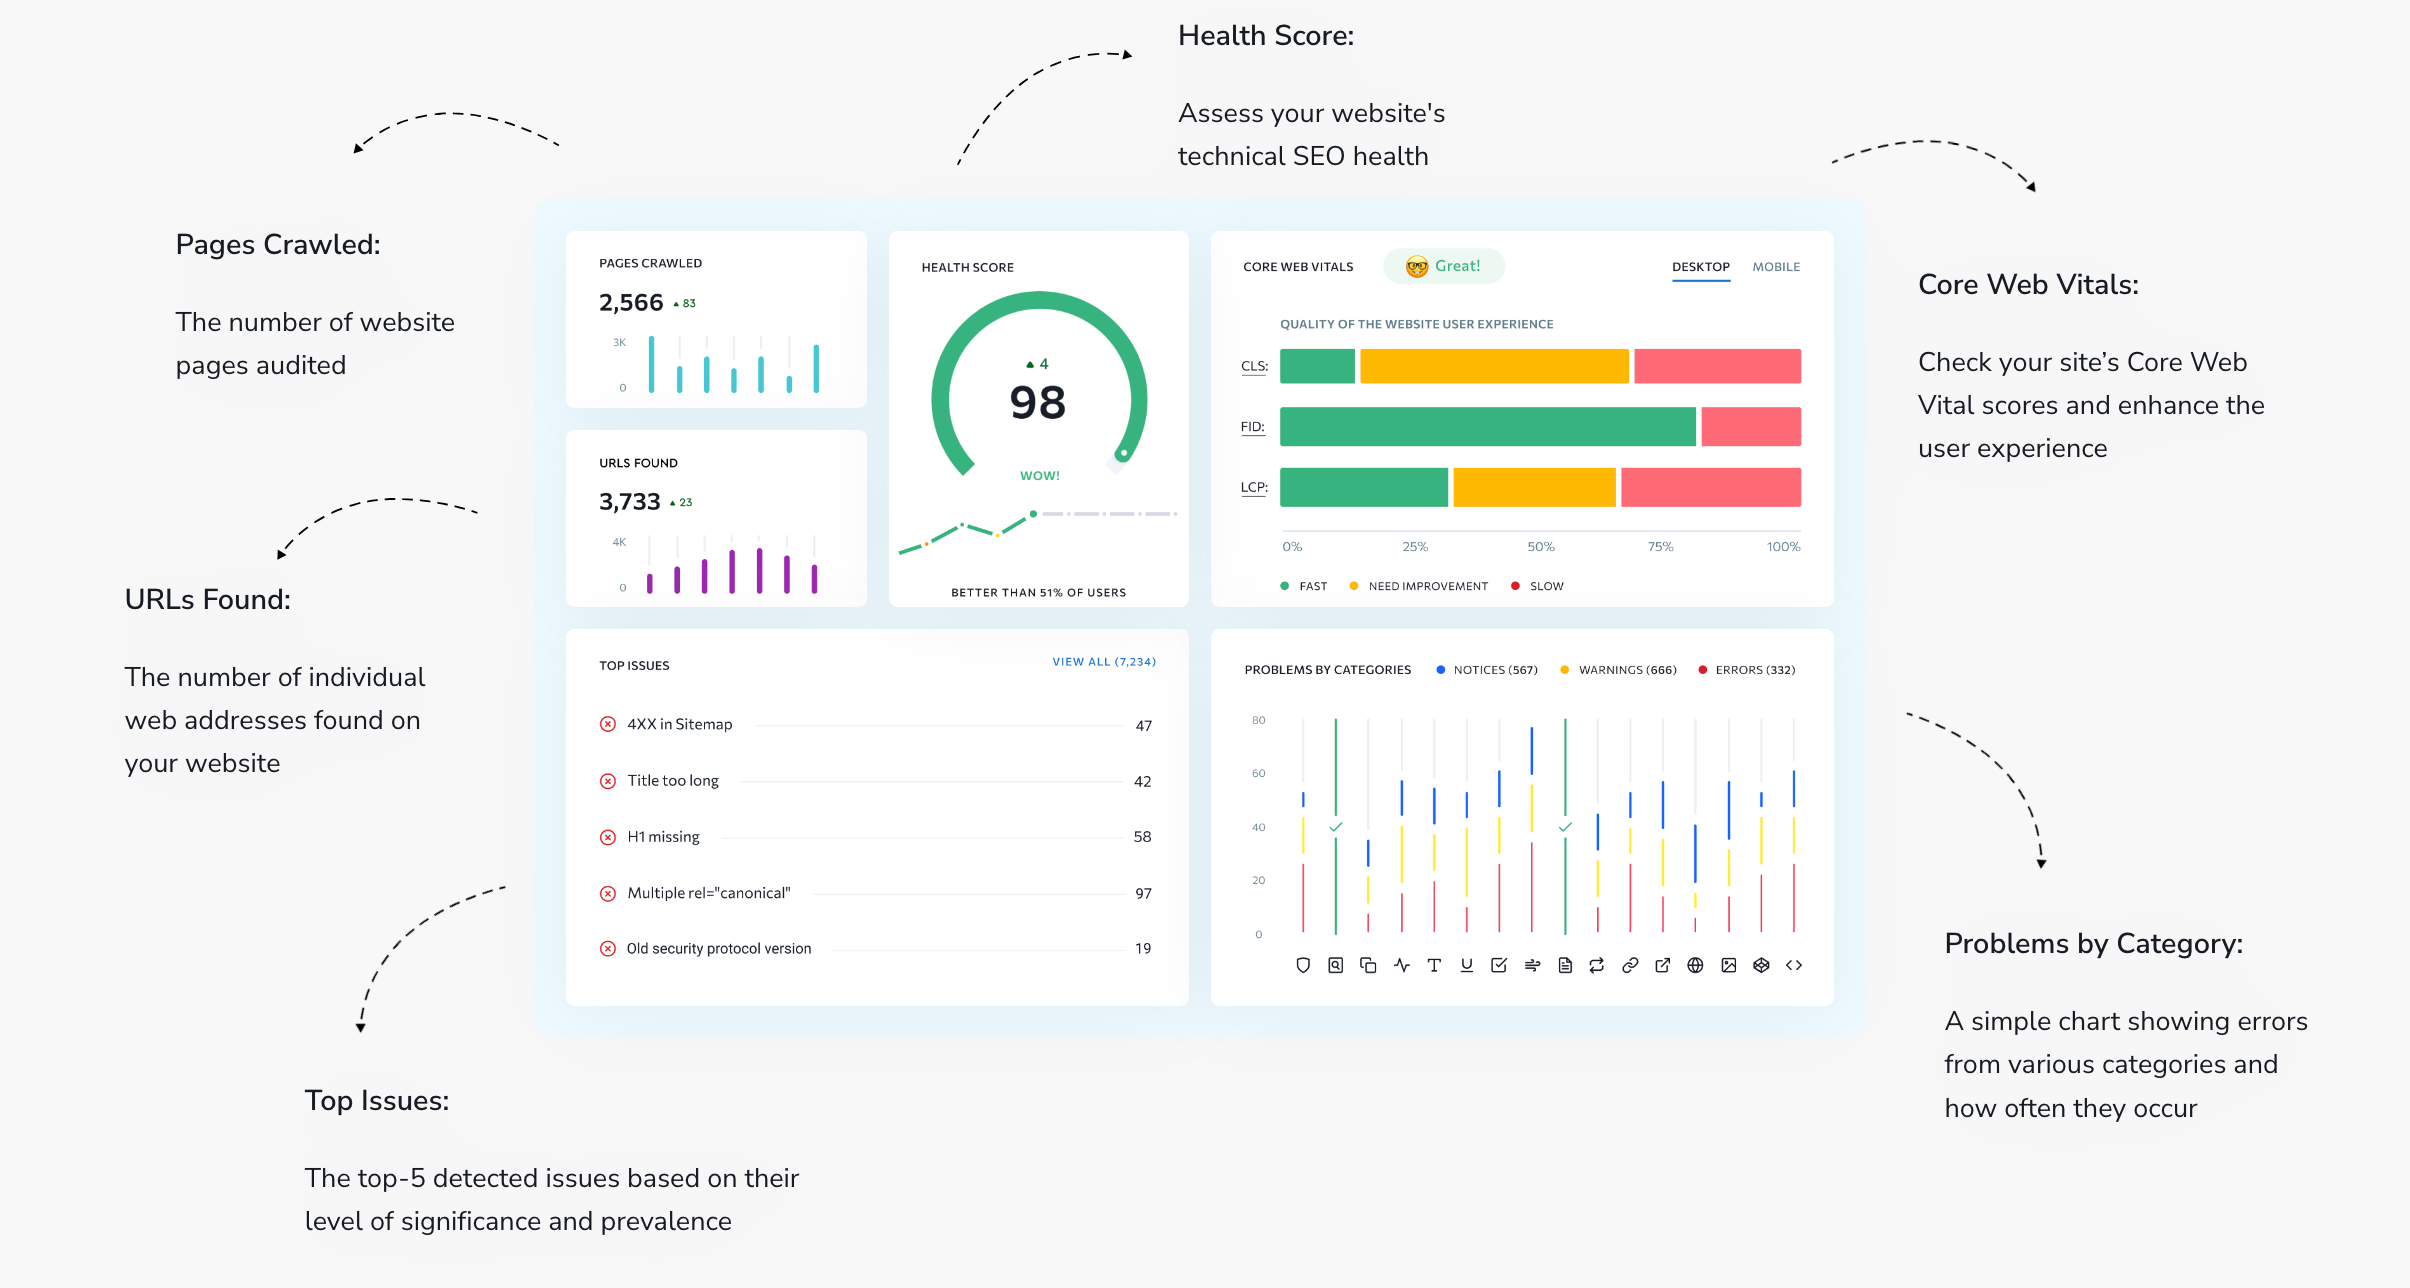This screenshot has width=2410, height=1288.
Task: Click the LCP metric label
Action: point(1254,488)
